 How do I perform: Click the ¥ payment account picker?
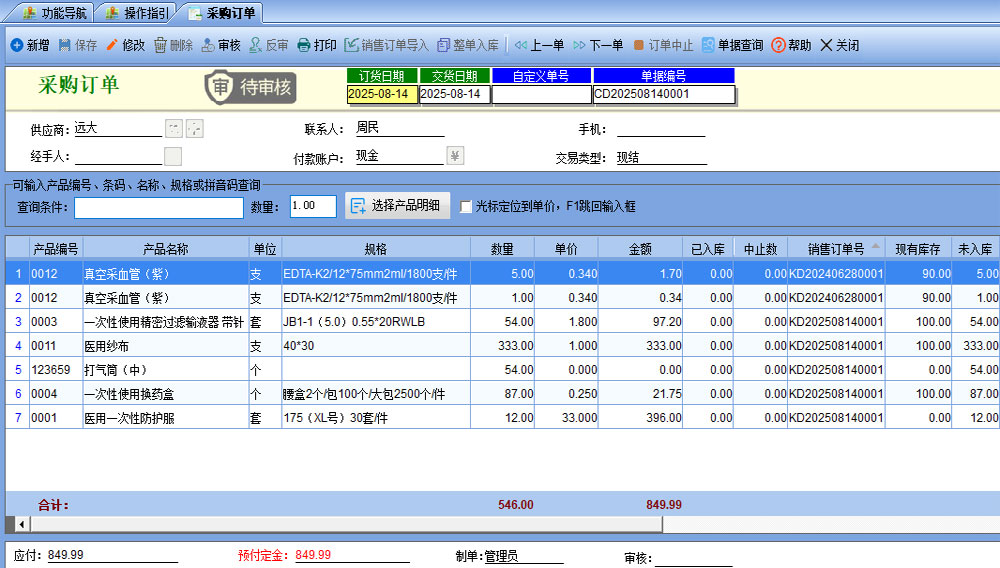(x=455, y=156)
